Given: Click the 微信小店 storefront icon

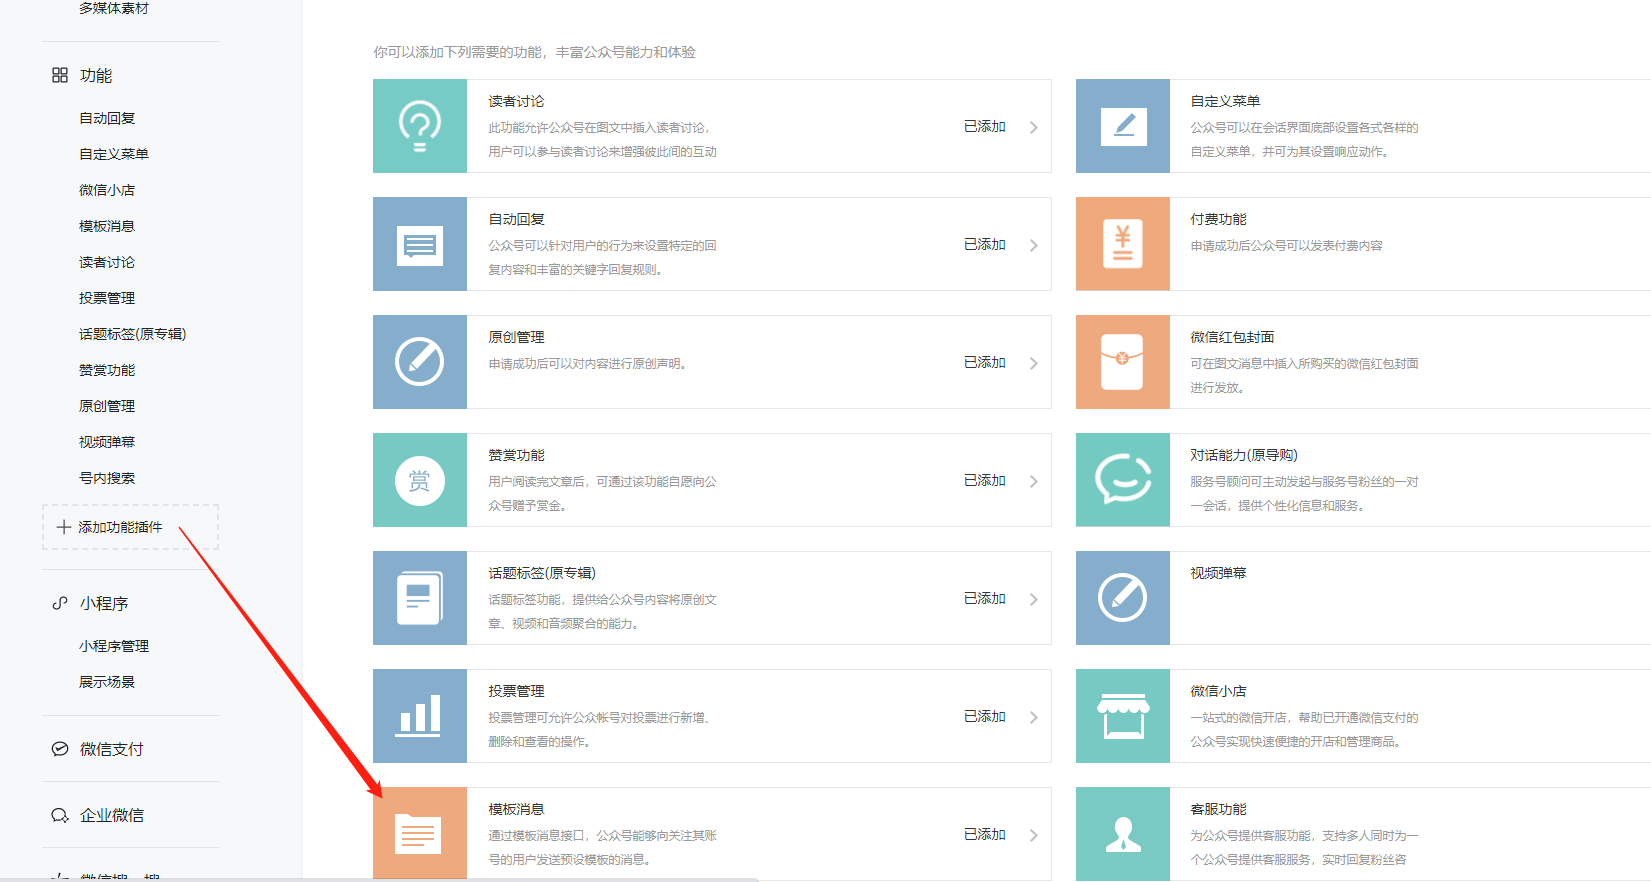Looking at the screenshot, I should (x=1122, y=716).
